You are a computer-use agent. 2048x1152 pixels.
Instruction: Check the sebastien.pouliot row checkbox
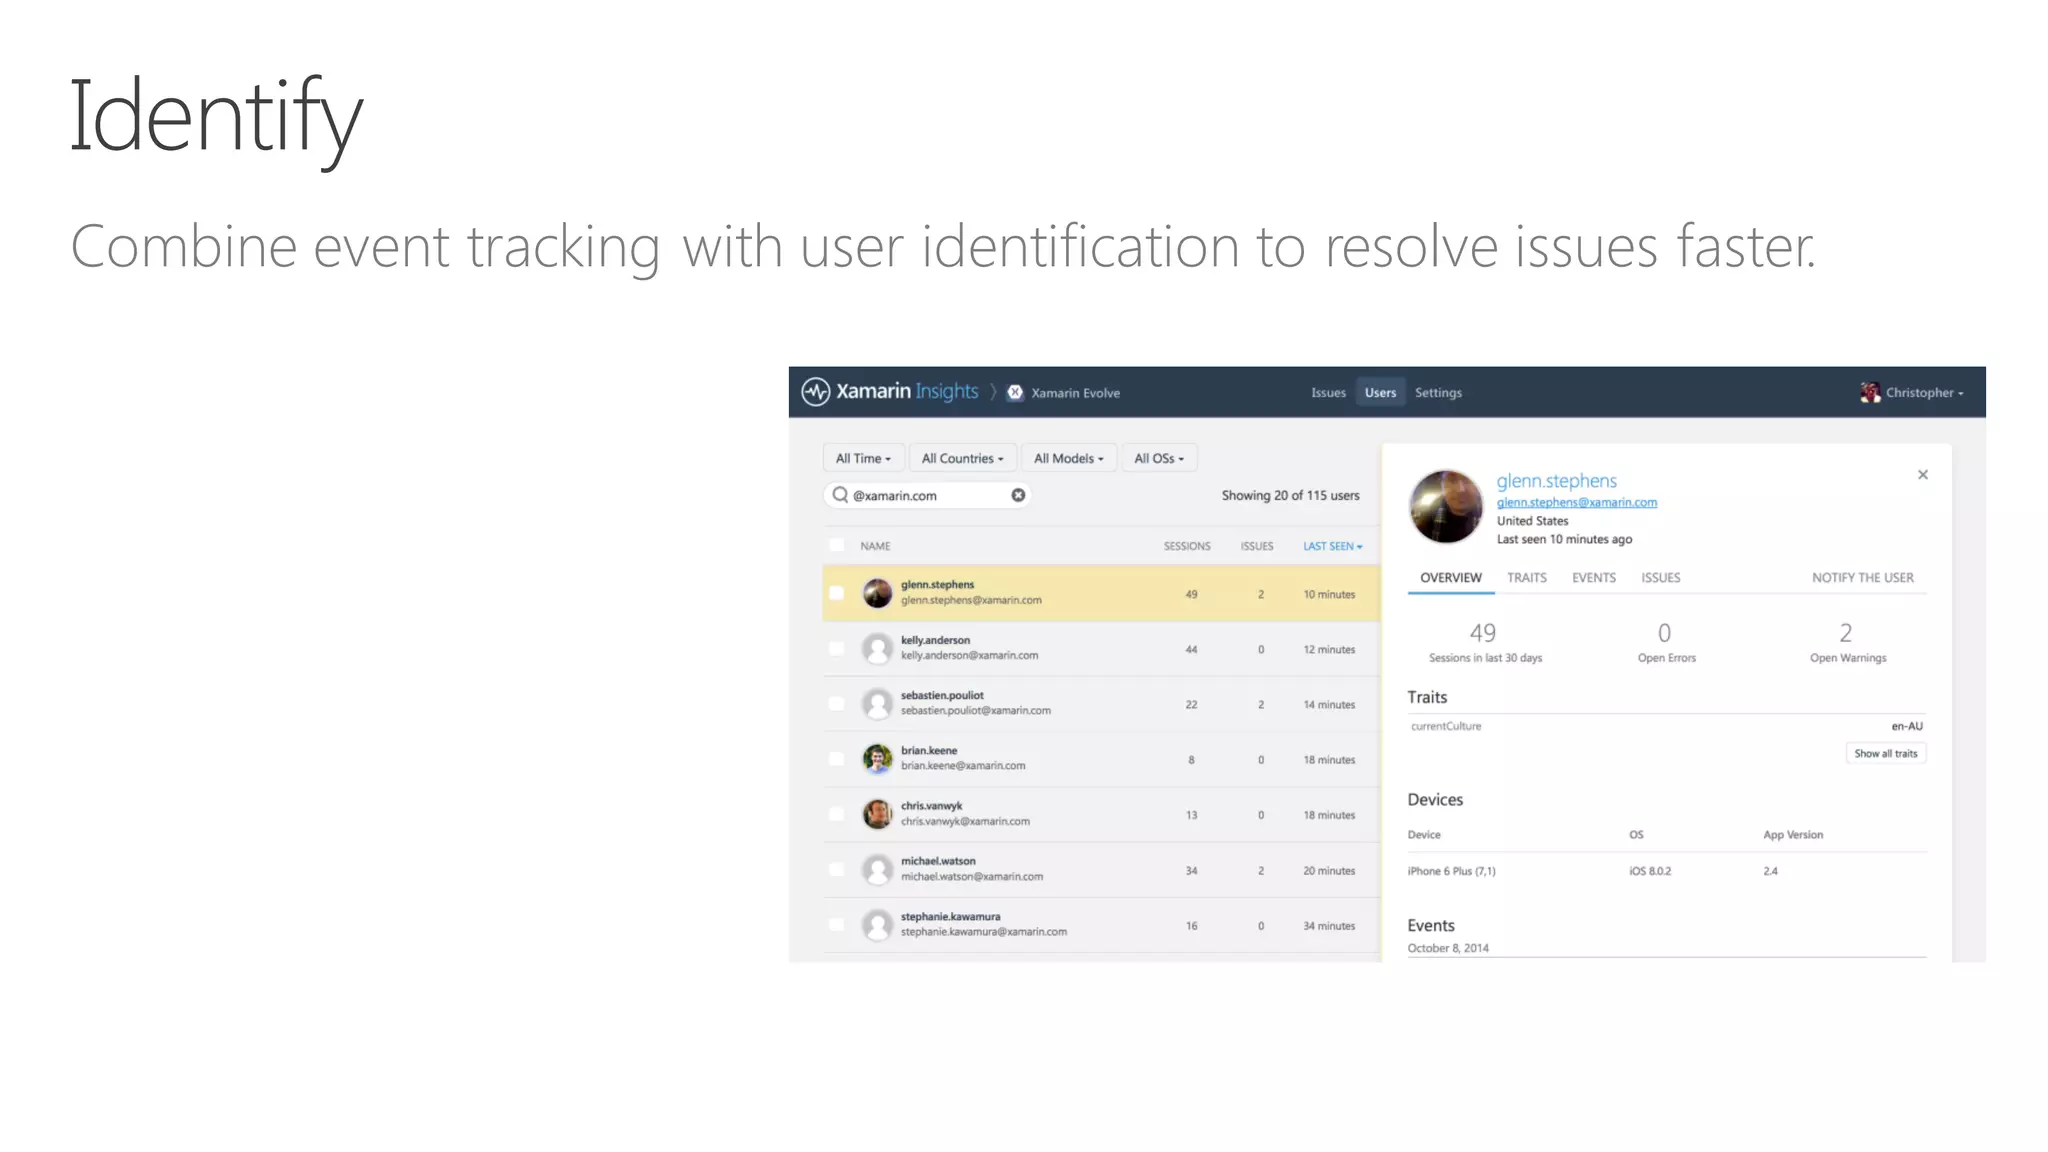836,703
